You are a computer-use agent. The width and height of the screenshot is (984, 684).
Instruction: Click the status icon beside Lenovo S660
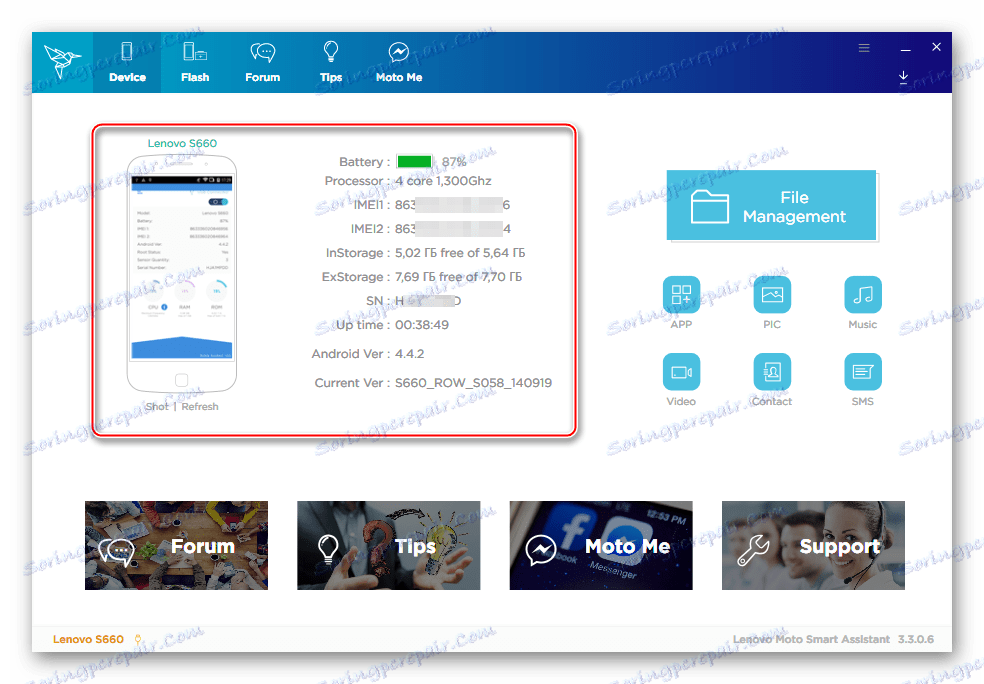point(136,639)
